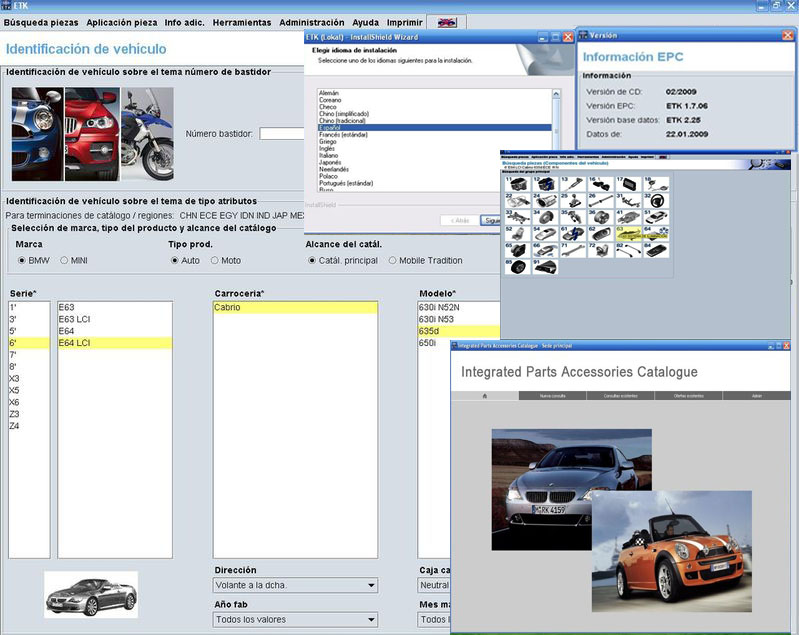799x635 pixels.
Task: Select series 6' in Serie list
Action: 29,343
